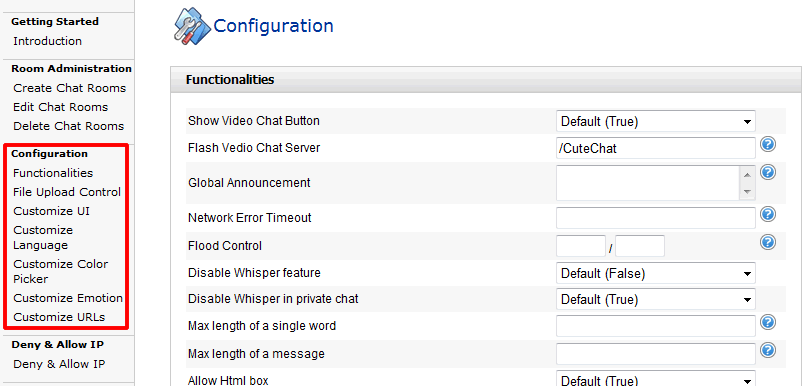Select Customize Emotion in sidebar
The height and width of the screenshot is (386, 809).
[68, 298]
